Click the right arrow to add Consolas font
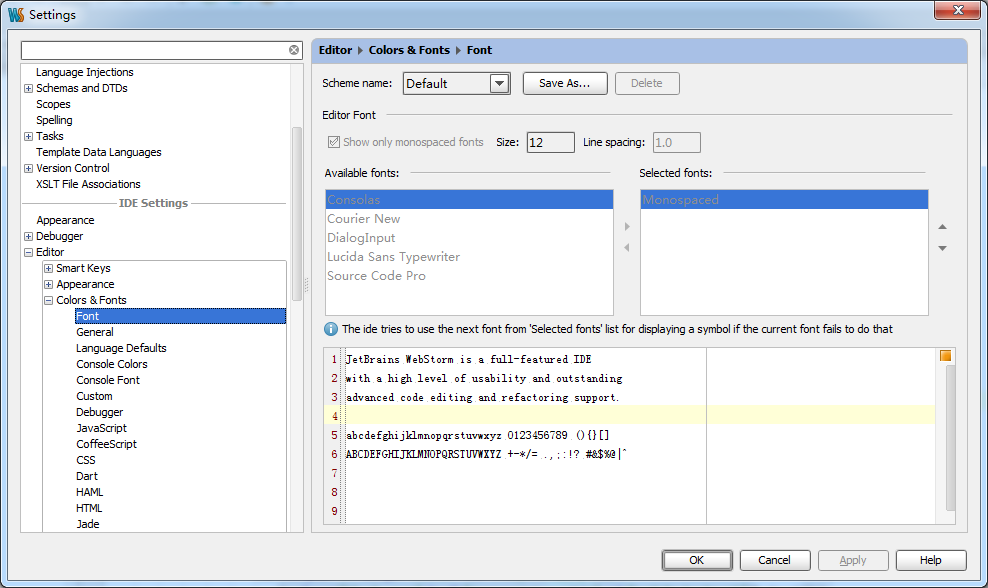The height and width of the screenshot is (588, 988). (x=627, y=226)
